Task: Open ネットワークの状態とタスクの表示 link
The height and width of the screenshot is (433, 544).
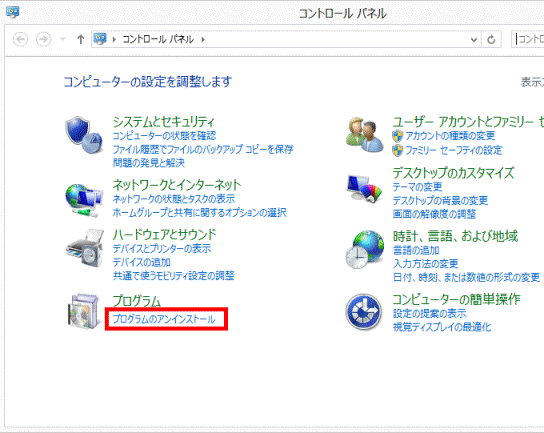Action: pos(174,199)
